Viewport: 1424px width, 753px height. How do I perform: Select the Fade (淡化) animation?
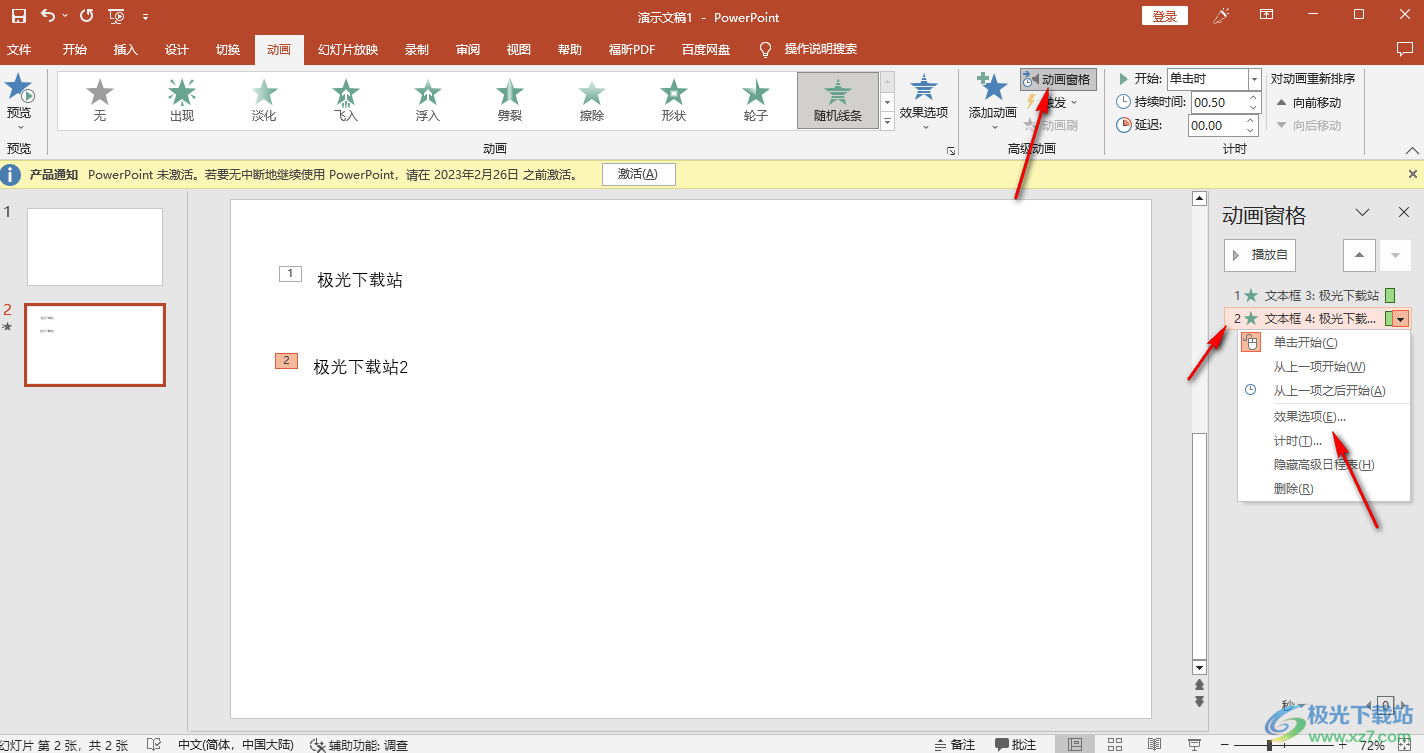click(264, 100)
